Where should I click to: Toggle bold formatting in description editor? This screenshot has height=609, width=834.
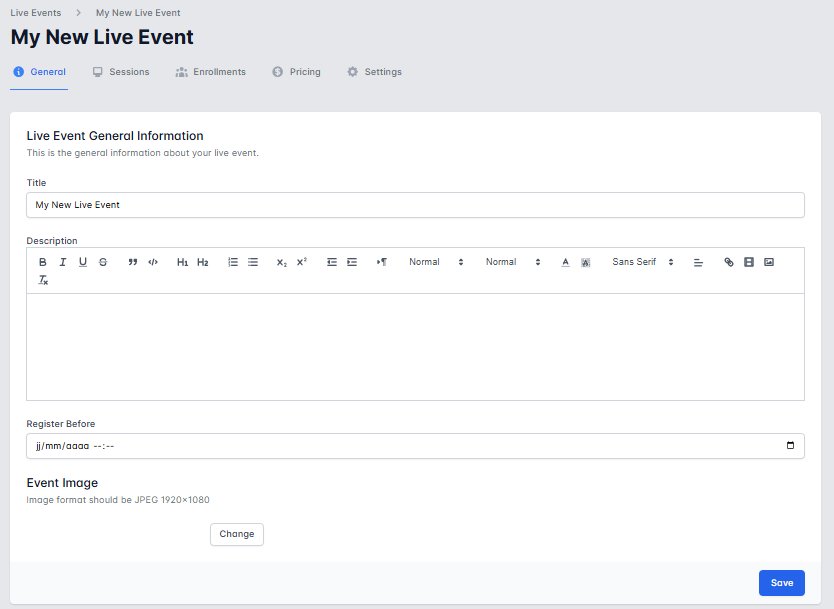(43, 262)
